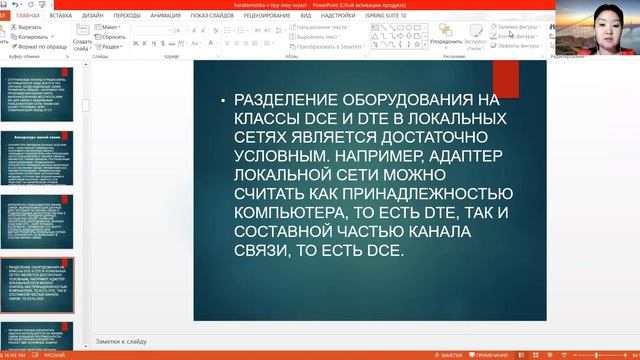
Task: Expand the shapes gallery more arrow
Action: (x=425, y=44)
